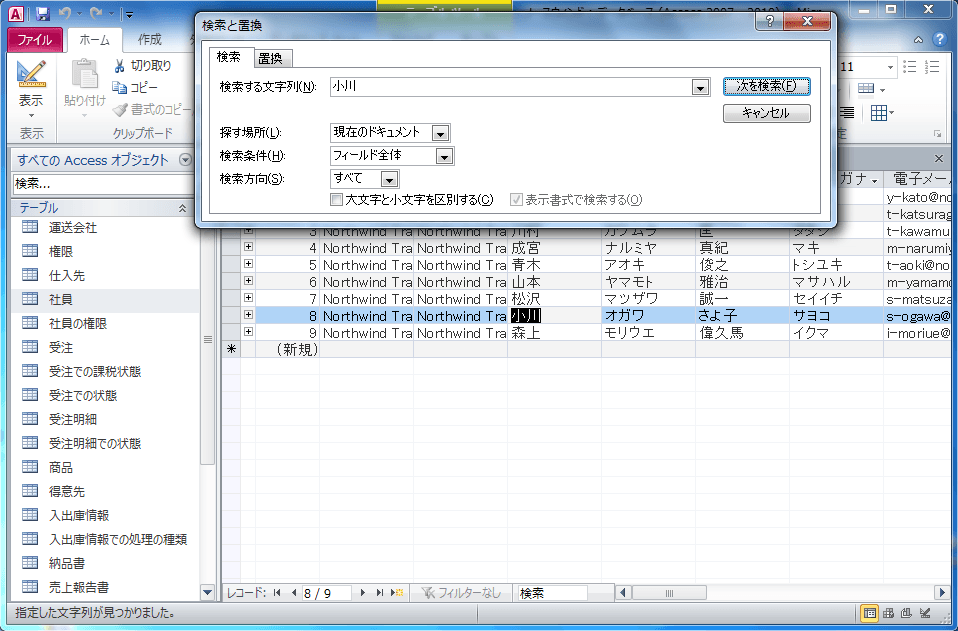Open font size 11 dropdown in ribbon
The height and width of the screenshot is (631, 958).
click(890, 67)
